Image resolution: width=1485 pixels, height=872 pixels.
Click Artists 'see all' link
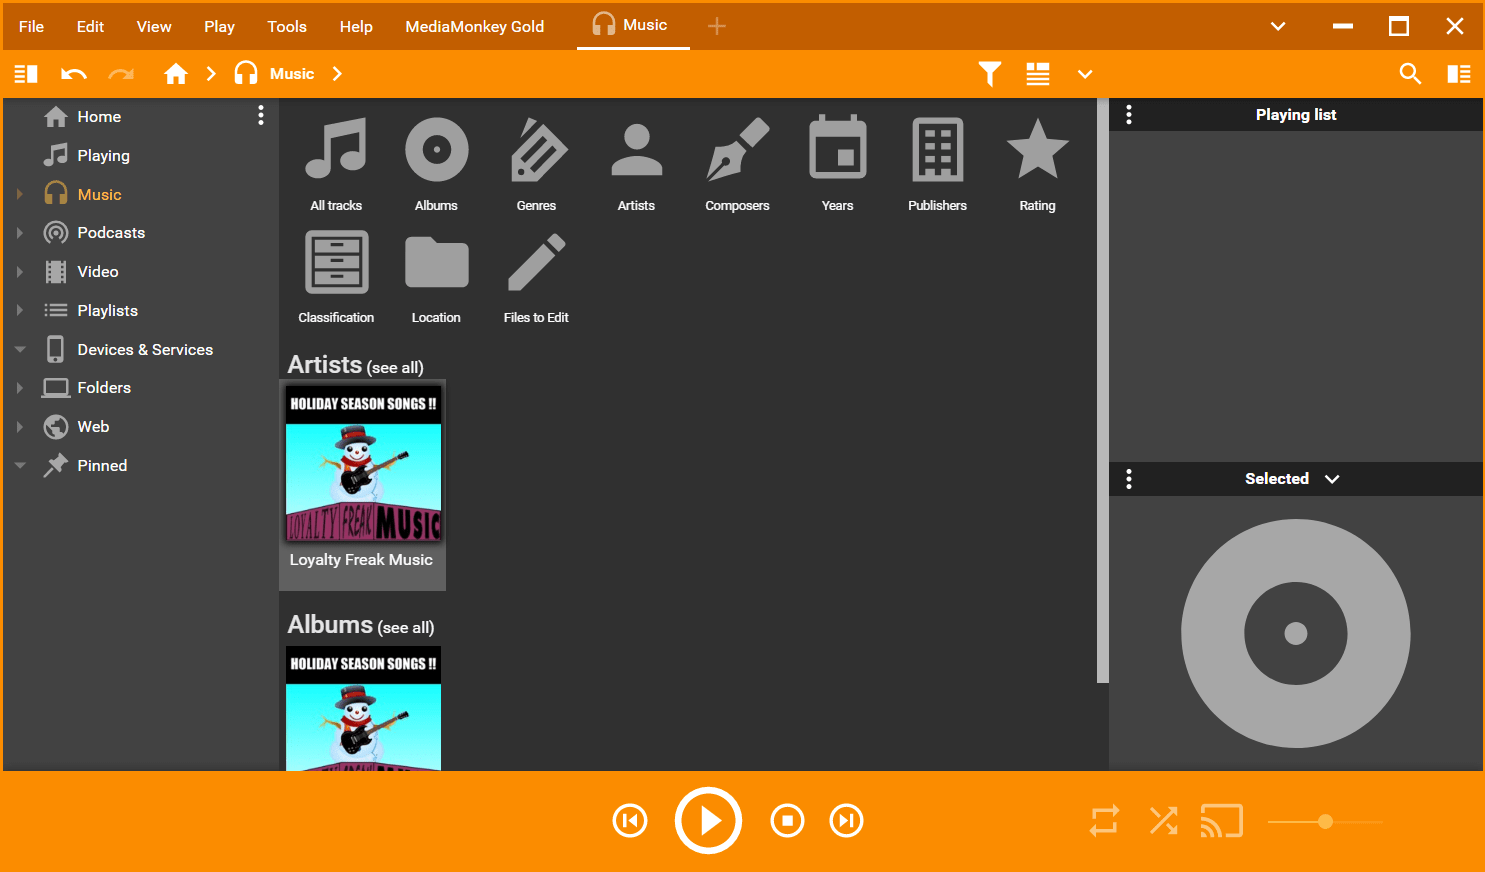[395, 368]
